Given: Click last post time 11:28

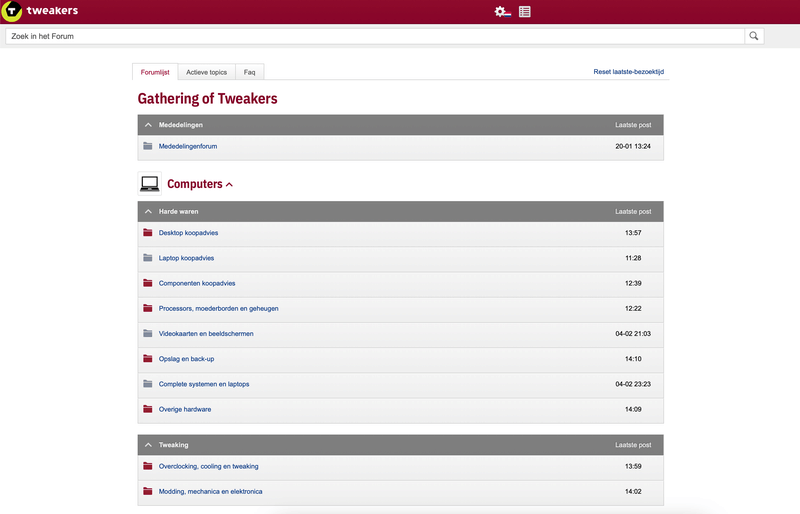Looking at the screenshot, I should [633, 258].
